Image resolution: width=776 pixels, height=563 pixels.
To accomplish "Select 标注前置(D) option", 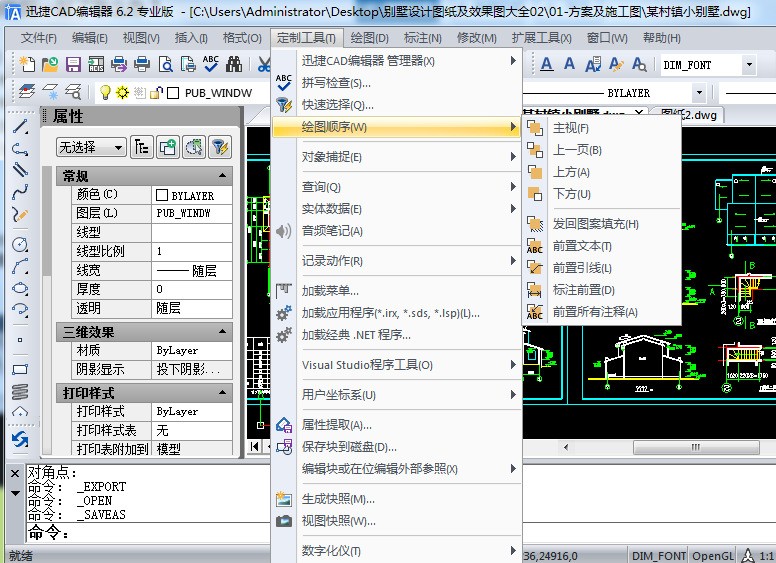I will tap(602, 290).
